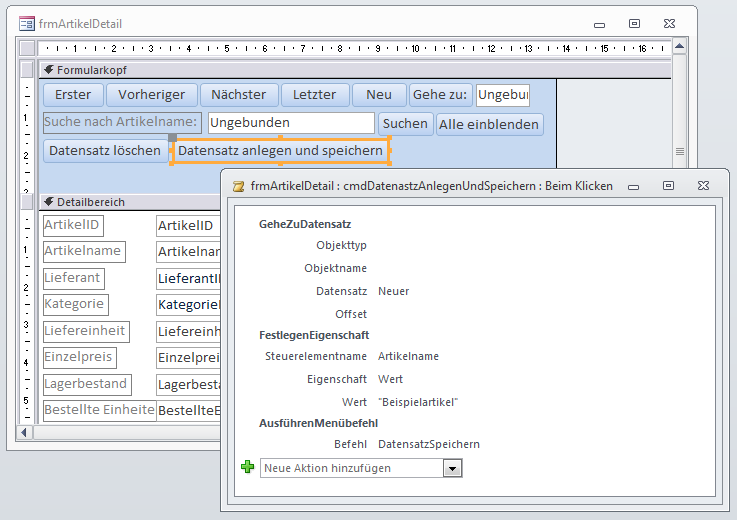
Task: Select the ArtikelID bound text box
Action: click(x=188, y=226)
